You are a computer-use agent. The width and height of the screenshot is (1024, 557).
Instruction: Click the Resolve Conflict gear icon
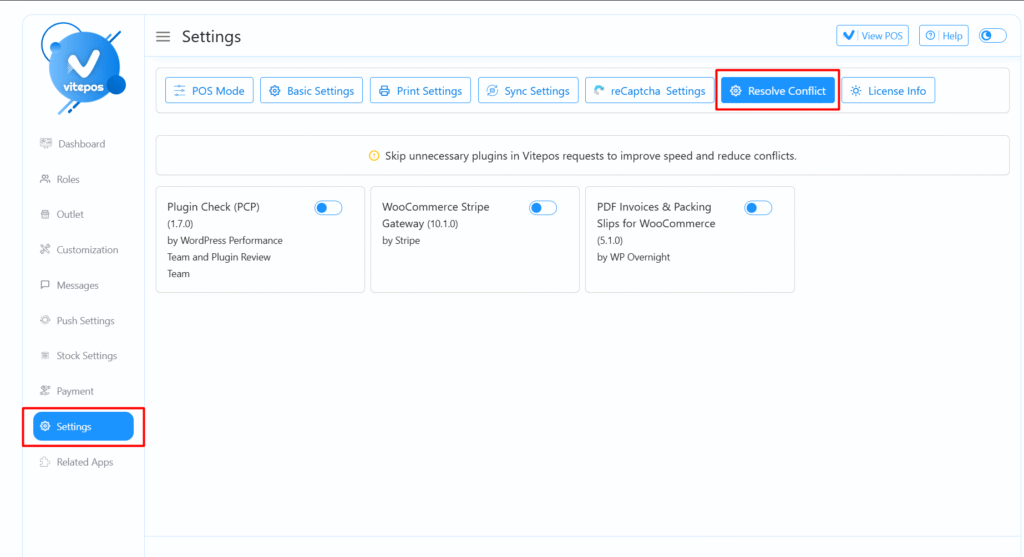tap(735, 91)
